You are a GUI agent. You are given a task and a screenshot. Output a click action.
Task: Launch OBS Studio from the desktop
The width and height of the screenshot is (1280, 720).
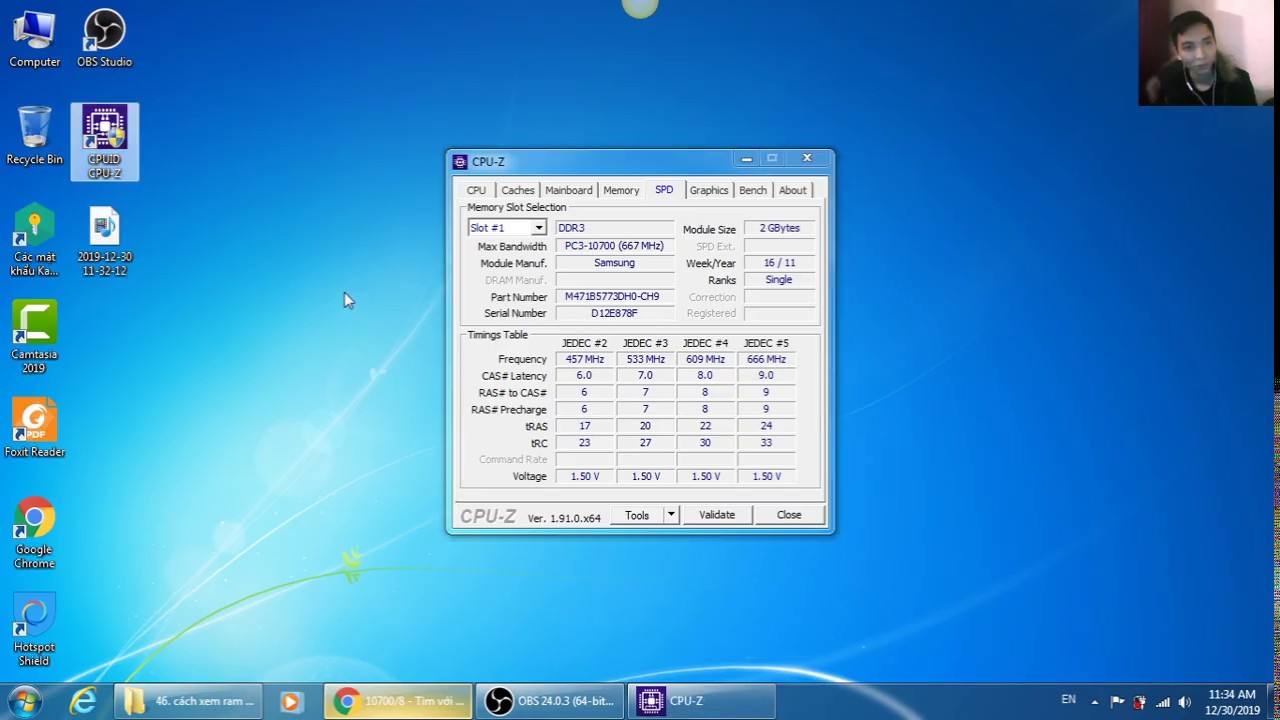point(104,39)
